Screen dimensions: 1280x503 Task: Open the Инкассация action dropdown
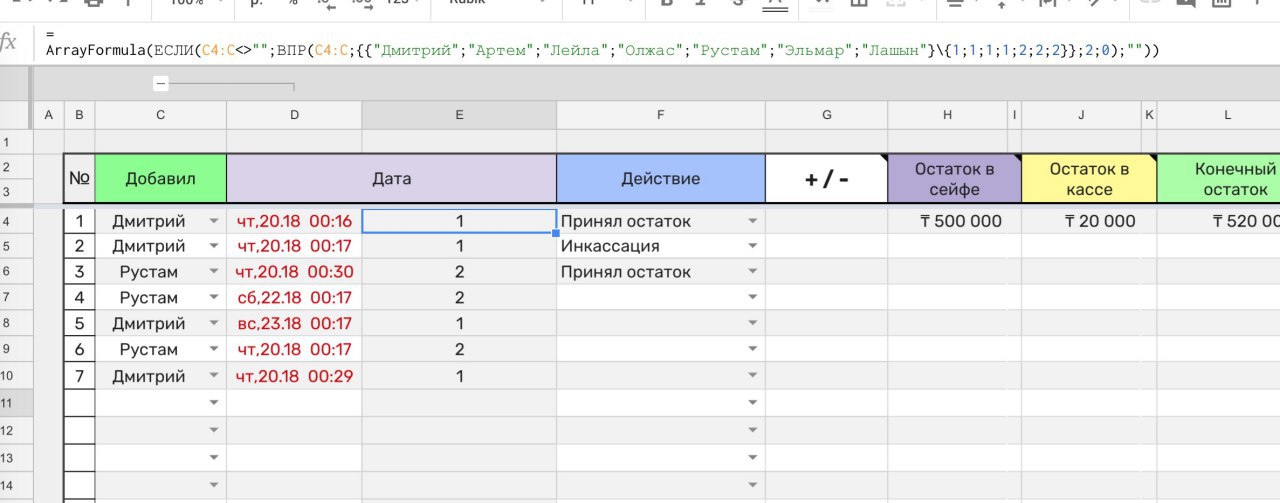point(753,246)
